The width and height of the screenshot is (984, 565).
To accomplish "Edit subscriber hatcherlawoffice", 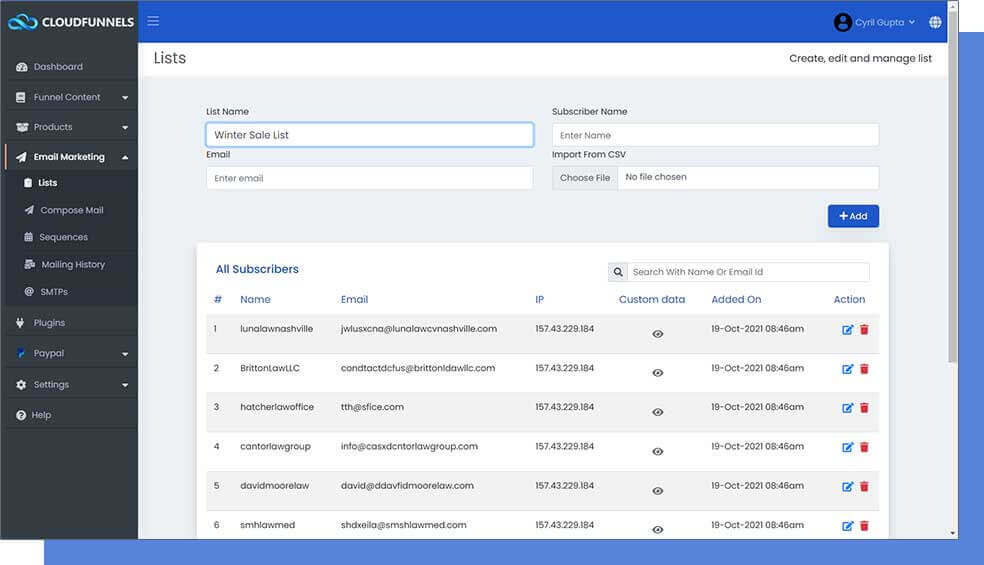I will pos(847,408).
